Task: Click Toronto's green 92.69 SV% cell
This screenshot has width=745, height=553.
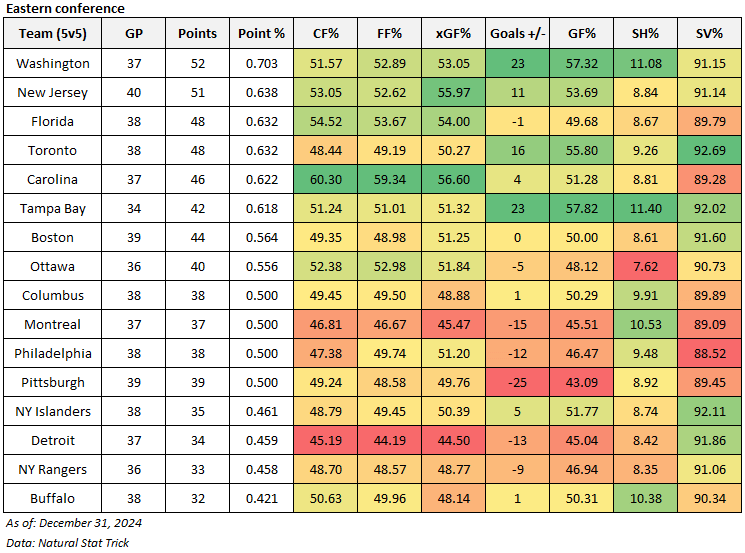Action: point(709,150)
